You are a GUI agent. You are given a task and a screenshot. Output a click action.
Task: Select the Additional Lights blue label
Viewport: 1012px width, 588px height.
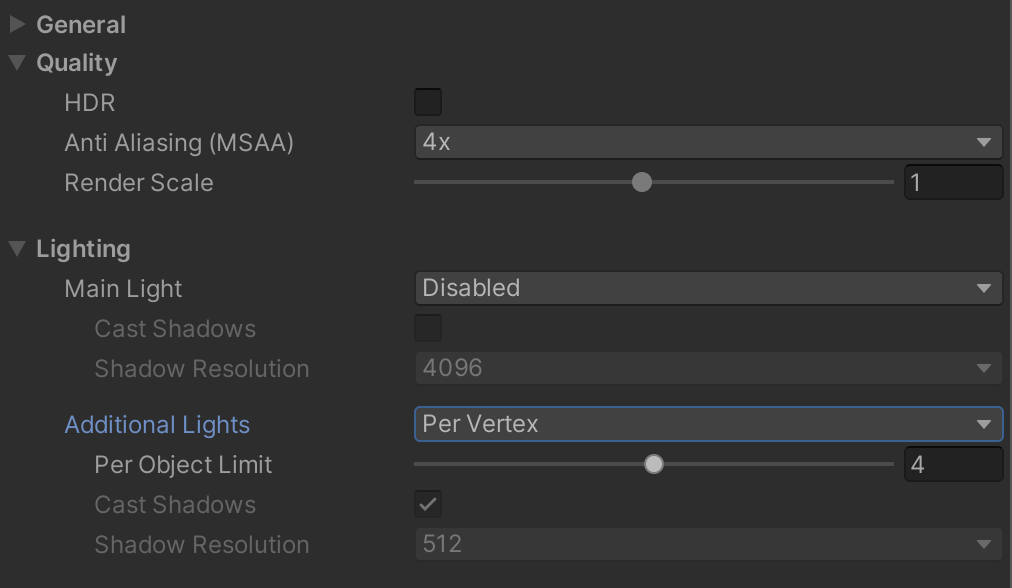(157, 424)
